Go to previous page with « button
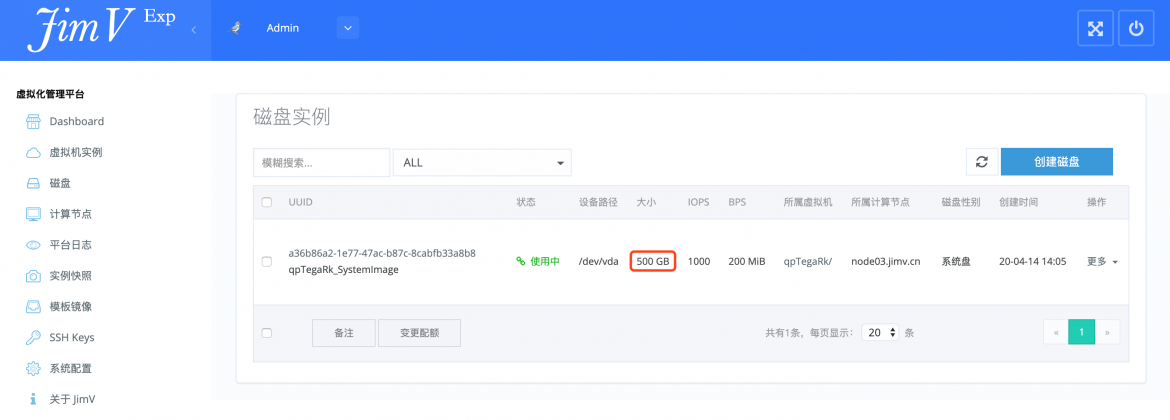1170x420 pixels. [1056, 333]
